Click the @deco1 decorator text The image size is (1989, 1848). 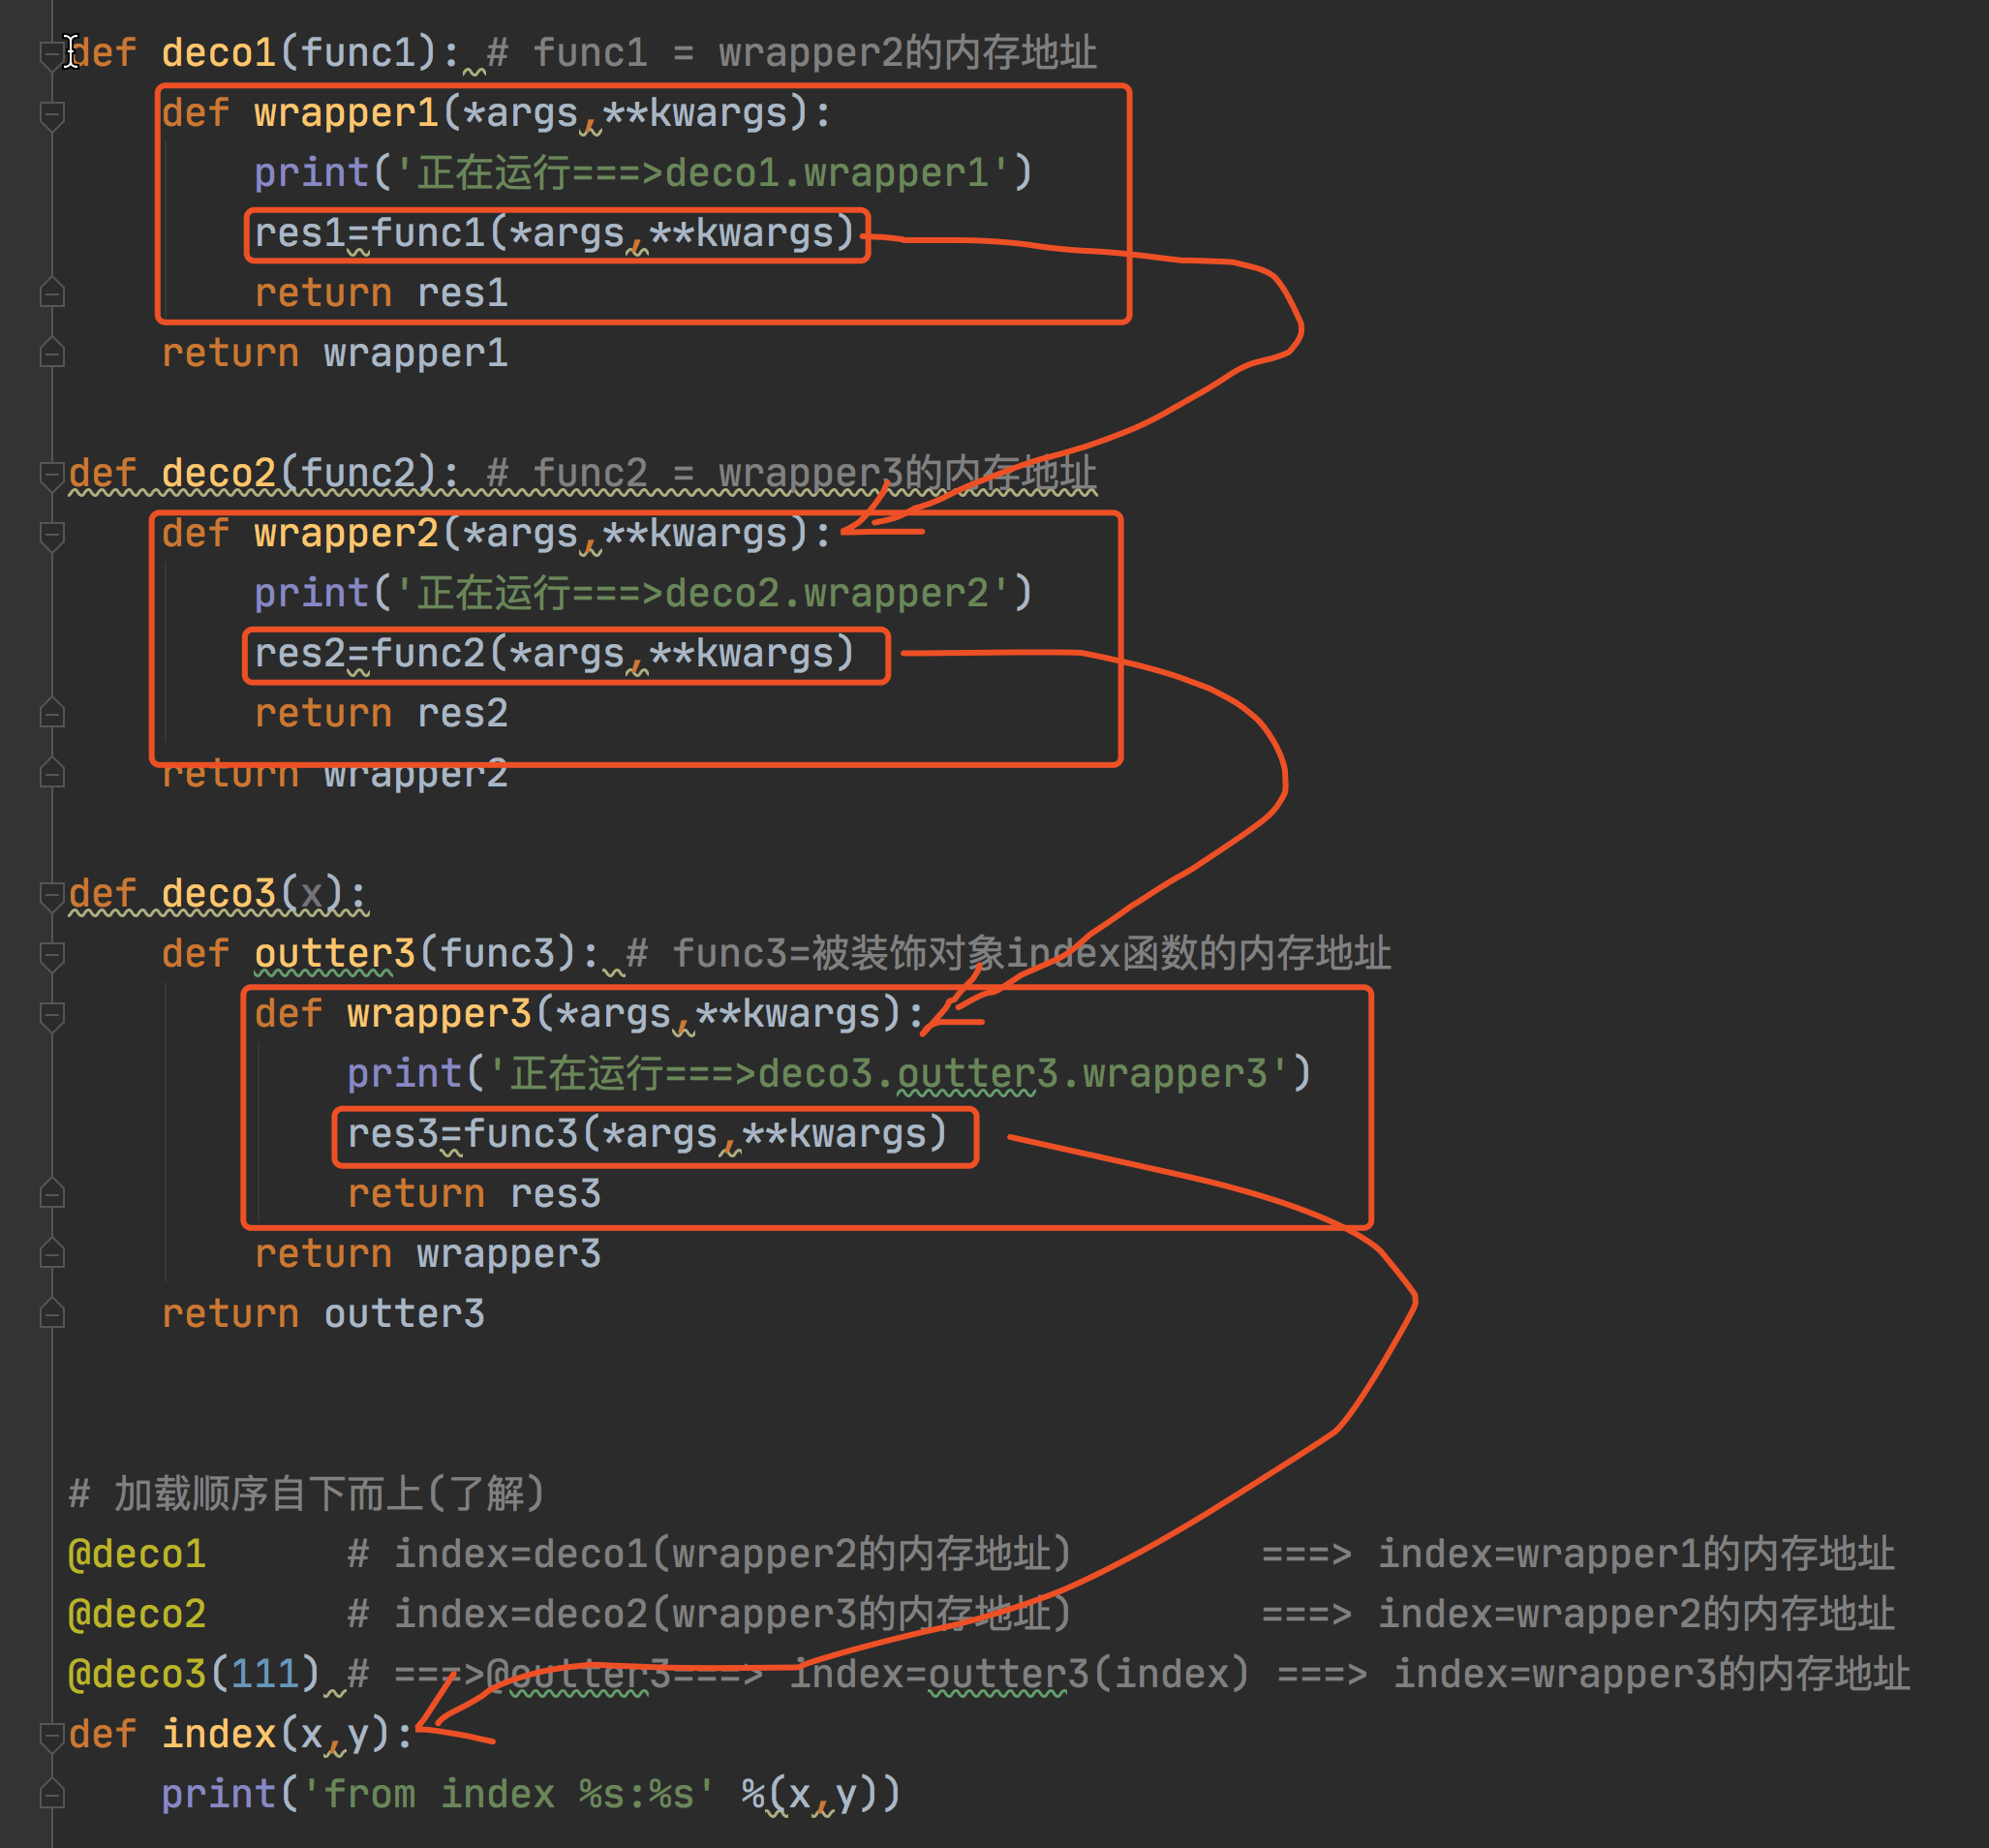pyautogui.click(x=137, y=1554)
